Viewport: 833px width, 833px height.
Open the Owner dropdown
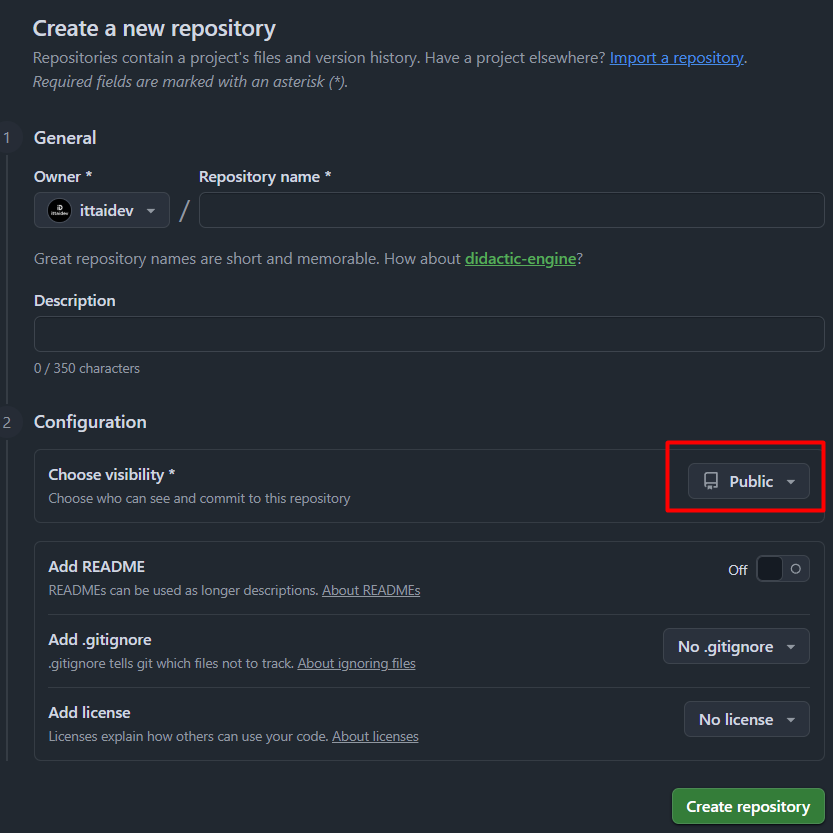tap(101, 210)
